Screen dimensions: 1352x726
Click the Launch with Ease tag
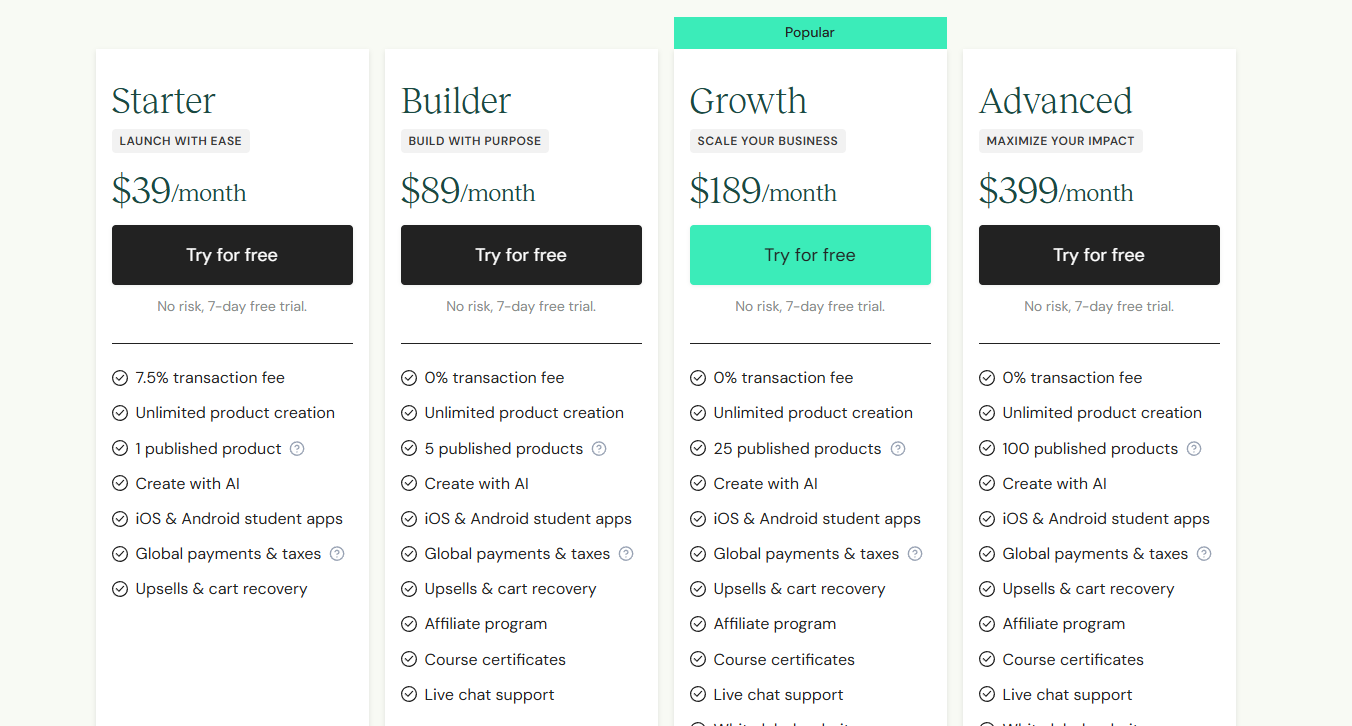coord(181,141)
